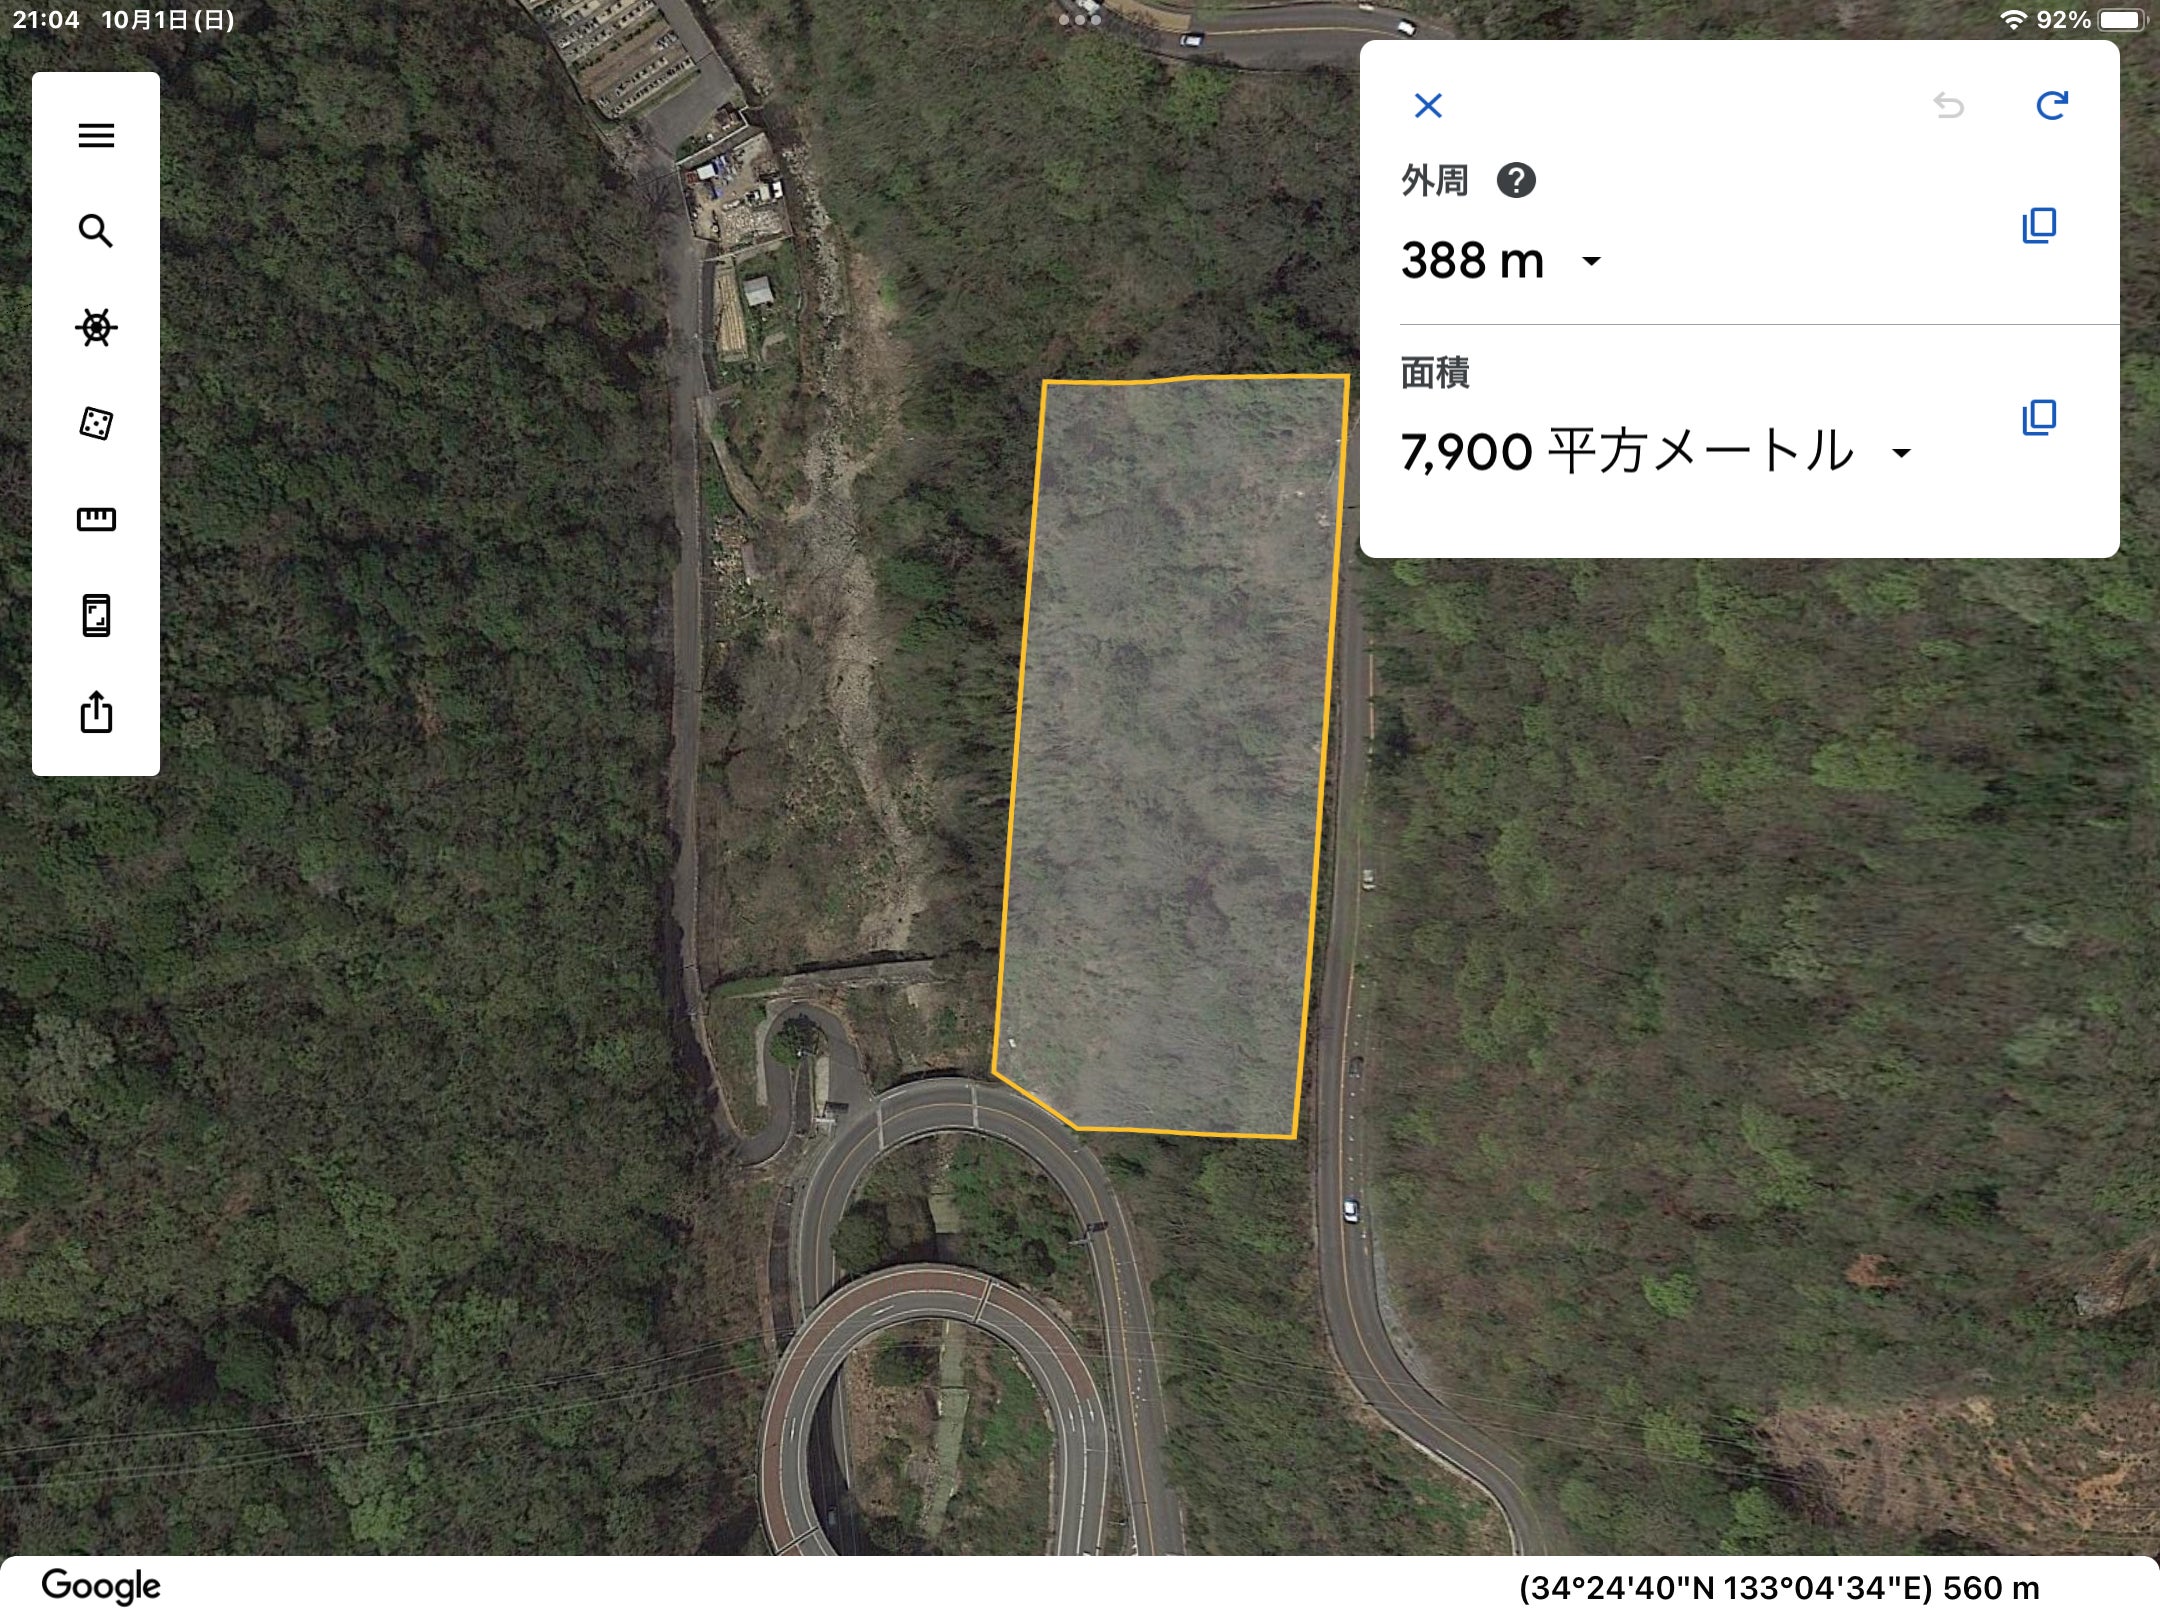This screenshot has height=1620, width=2160.
Task: Open the hamburger menu
Action: 96,135
